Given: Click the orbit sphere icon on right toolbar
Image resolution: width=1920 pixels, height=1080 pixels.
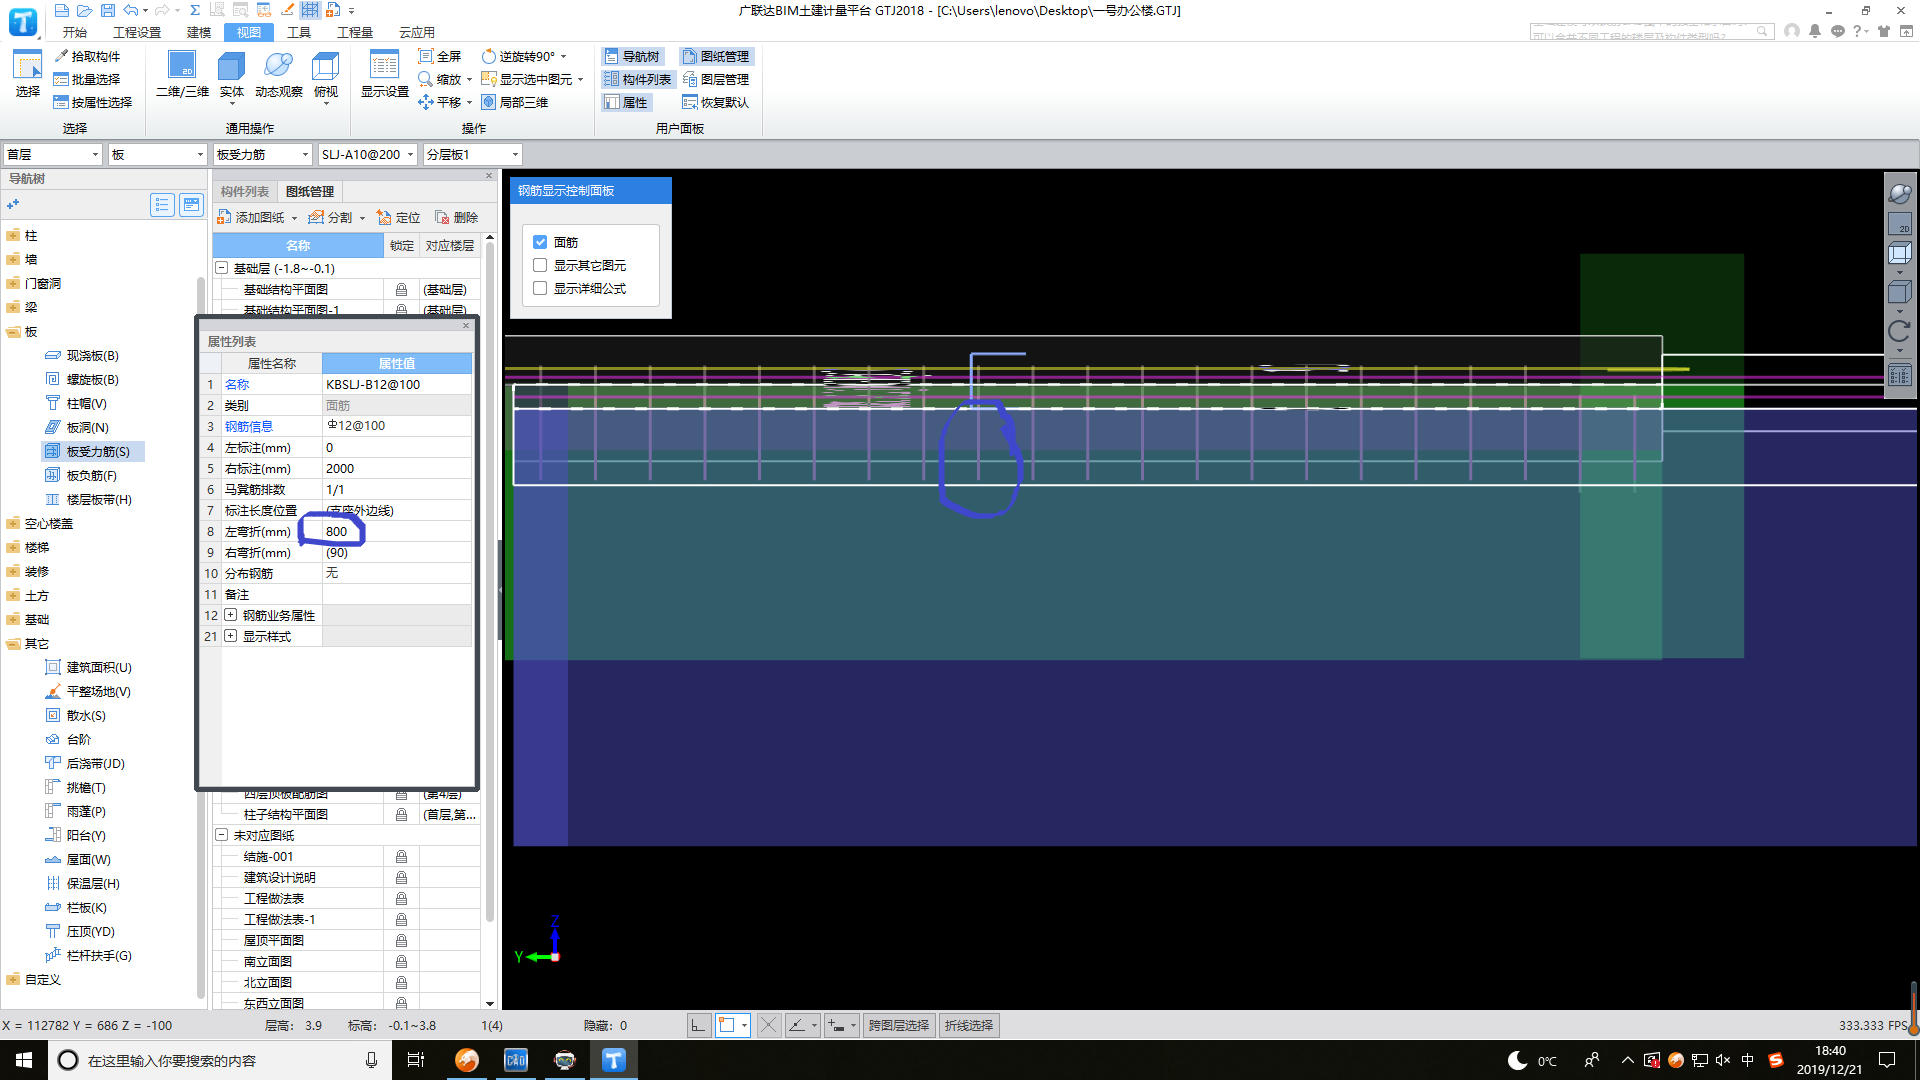Looking at the screenshot, I should tap(1899, 193).
